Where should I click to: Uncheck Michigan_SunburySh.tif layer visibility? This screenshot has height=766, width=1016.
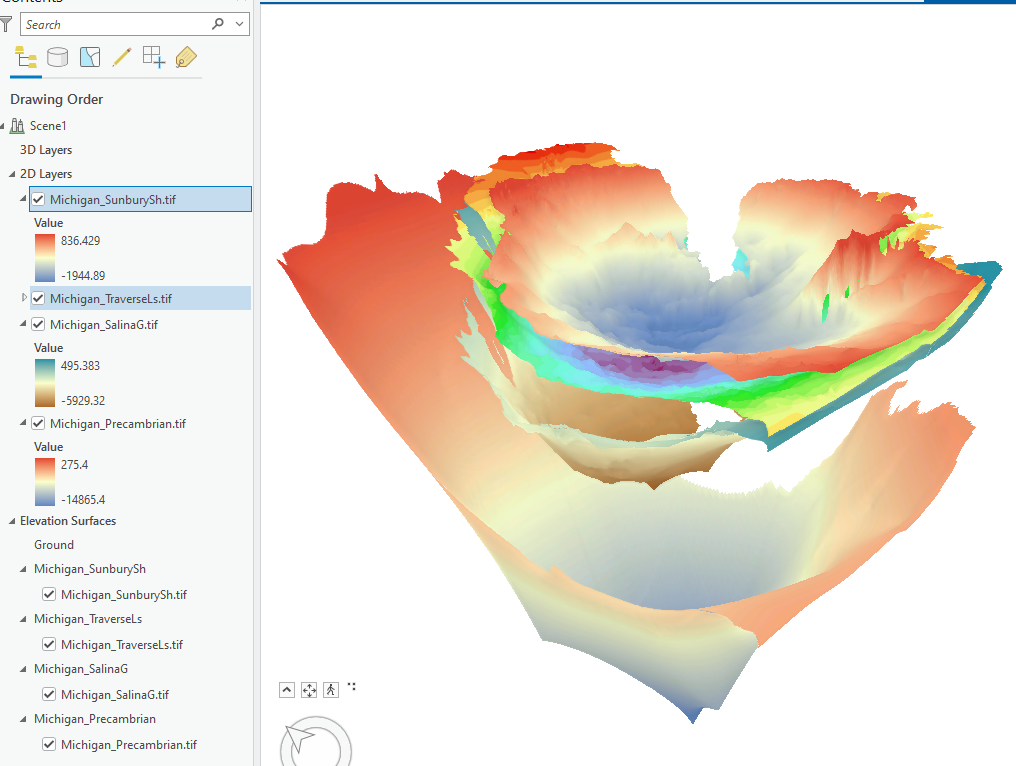[38, 200]
